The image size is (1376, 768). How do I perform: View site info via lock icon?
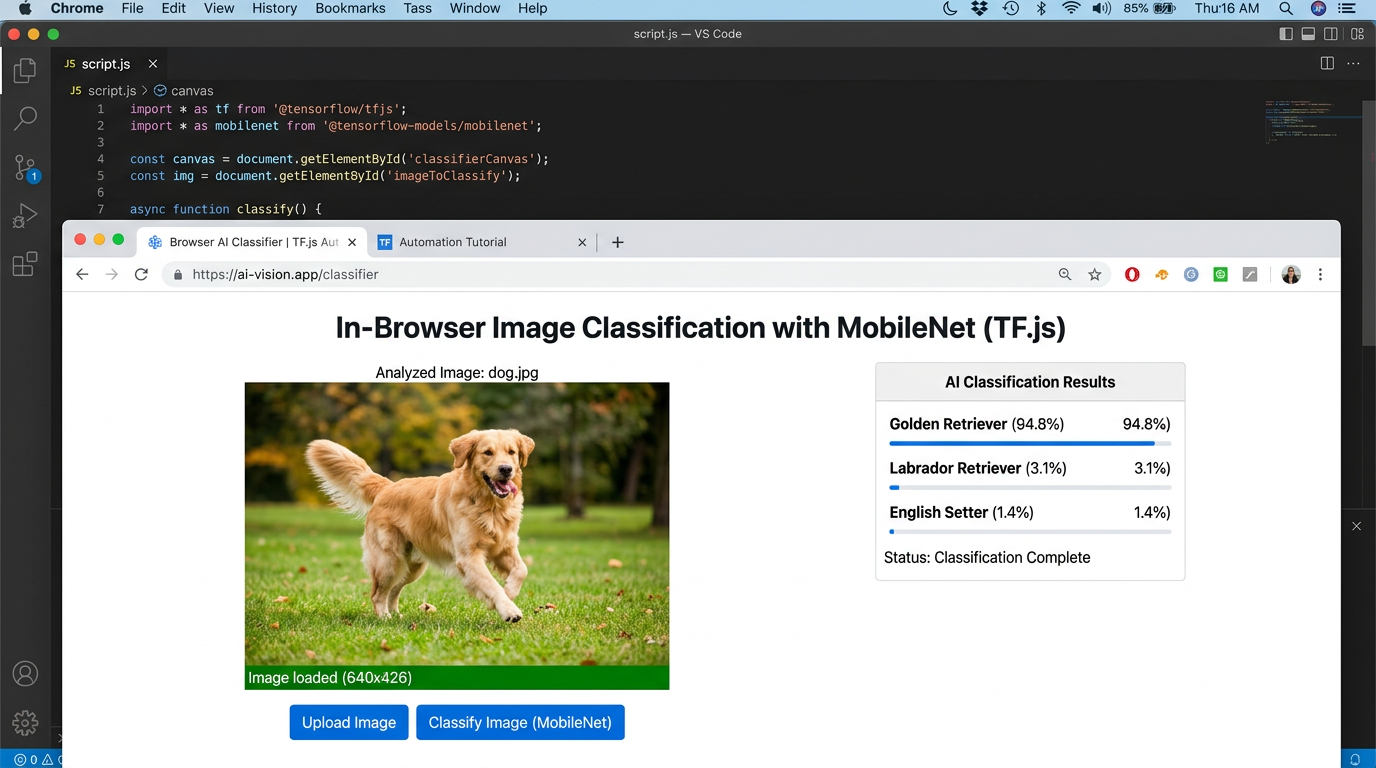coord(178,274)
